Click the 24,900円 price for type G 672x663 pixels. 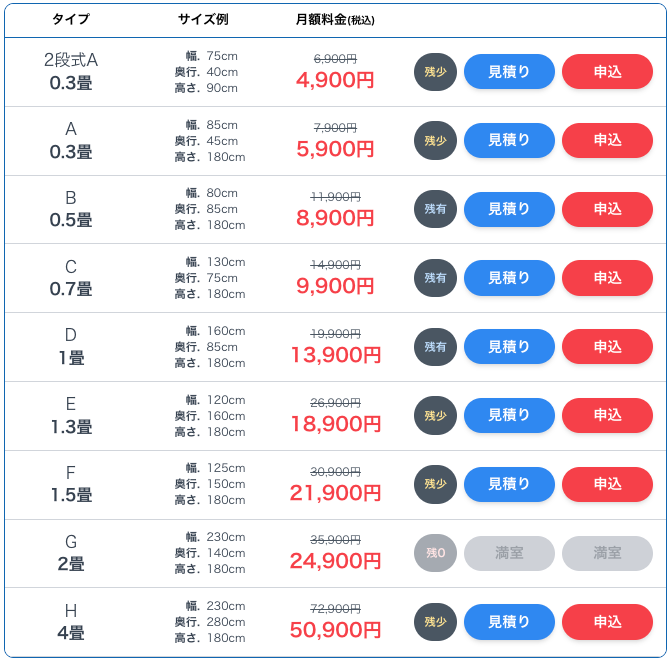tap(335, 561)
